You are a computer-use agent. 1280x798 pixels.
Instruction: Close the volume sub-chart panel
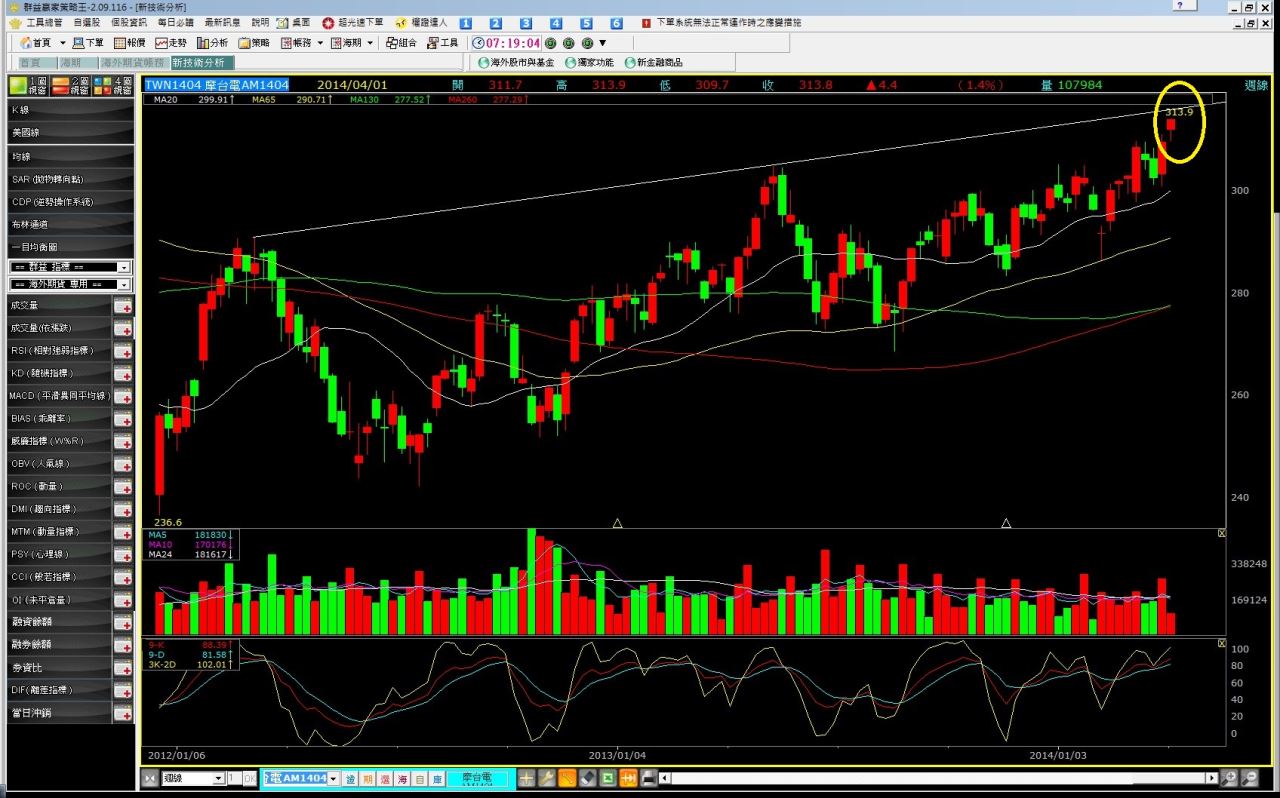[x=1221, y=534]
